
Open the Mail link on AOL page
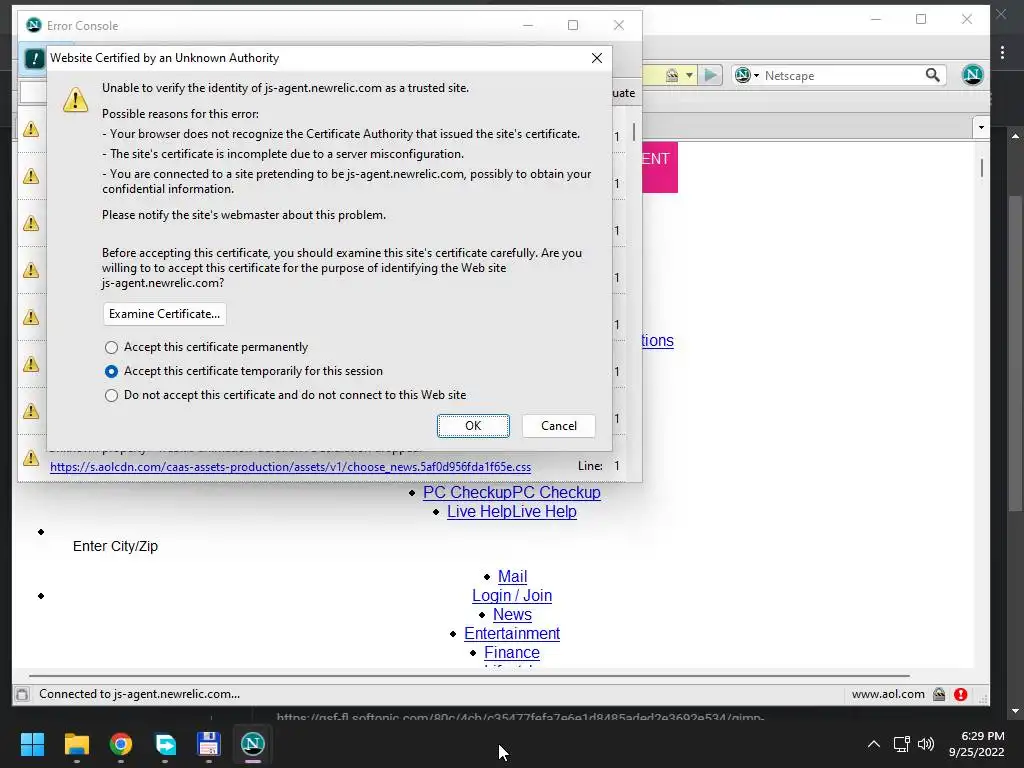[512, 577]
